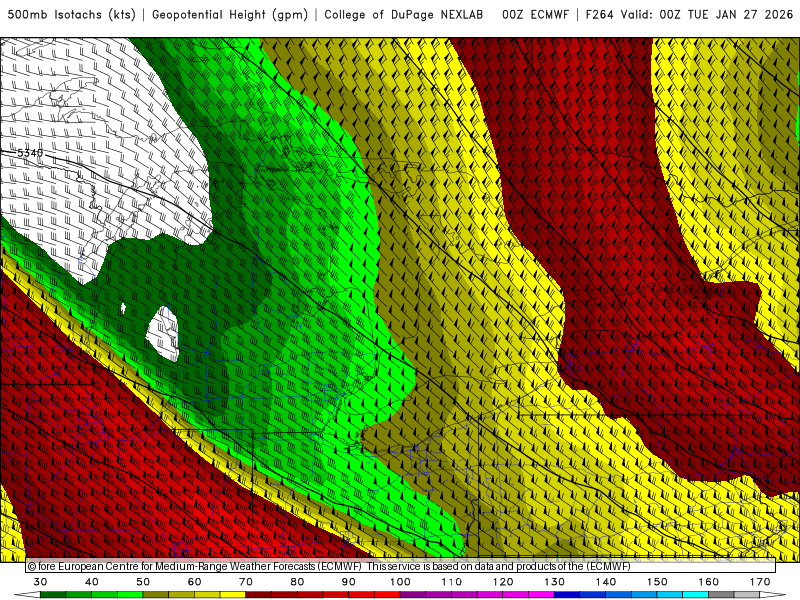Select the bright yellow swatch ending at 70

[233, 595]
